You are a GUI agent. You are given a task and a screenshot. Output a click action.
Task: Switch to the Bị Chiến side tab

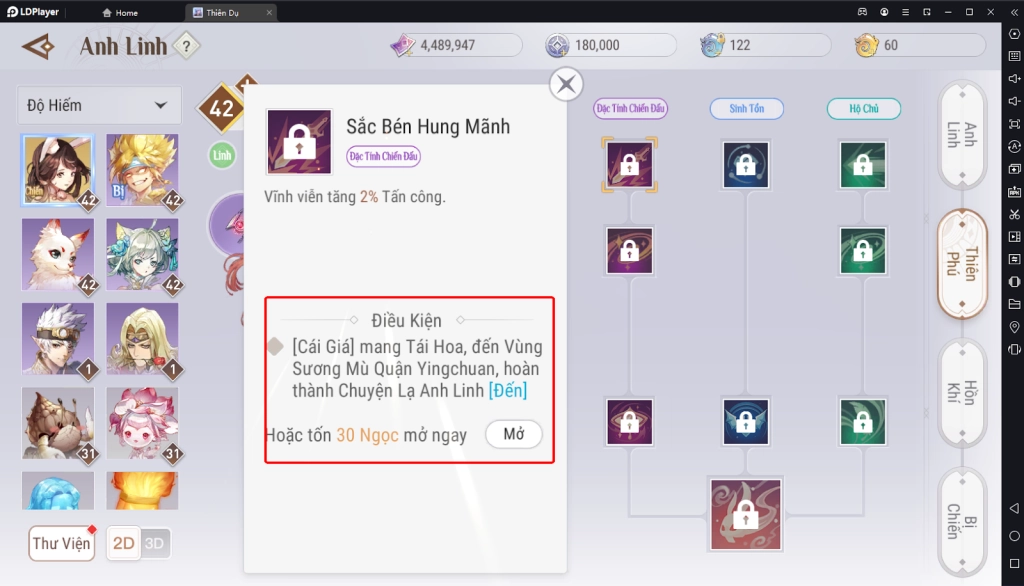point(962,522)
